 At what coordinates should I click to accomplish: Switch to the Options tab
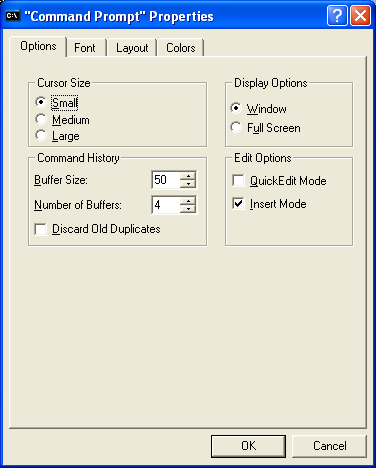tap(38, 46)
